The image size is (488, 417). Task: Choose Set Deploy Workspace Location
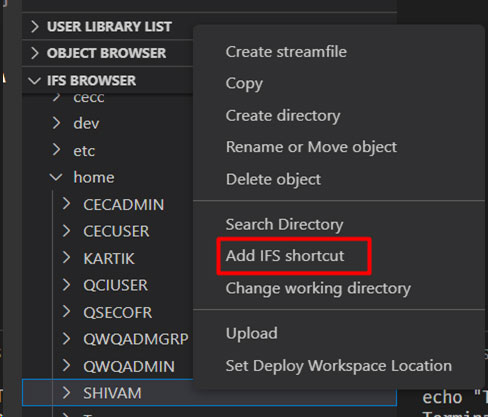point(338,366)
